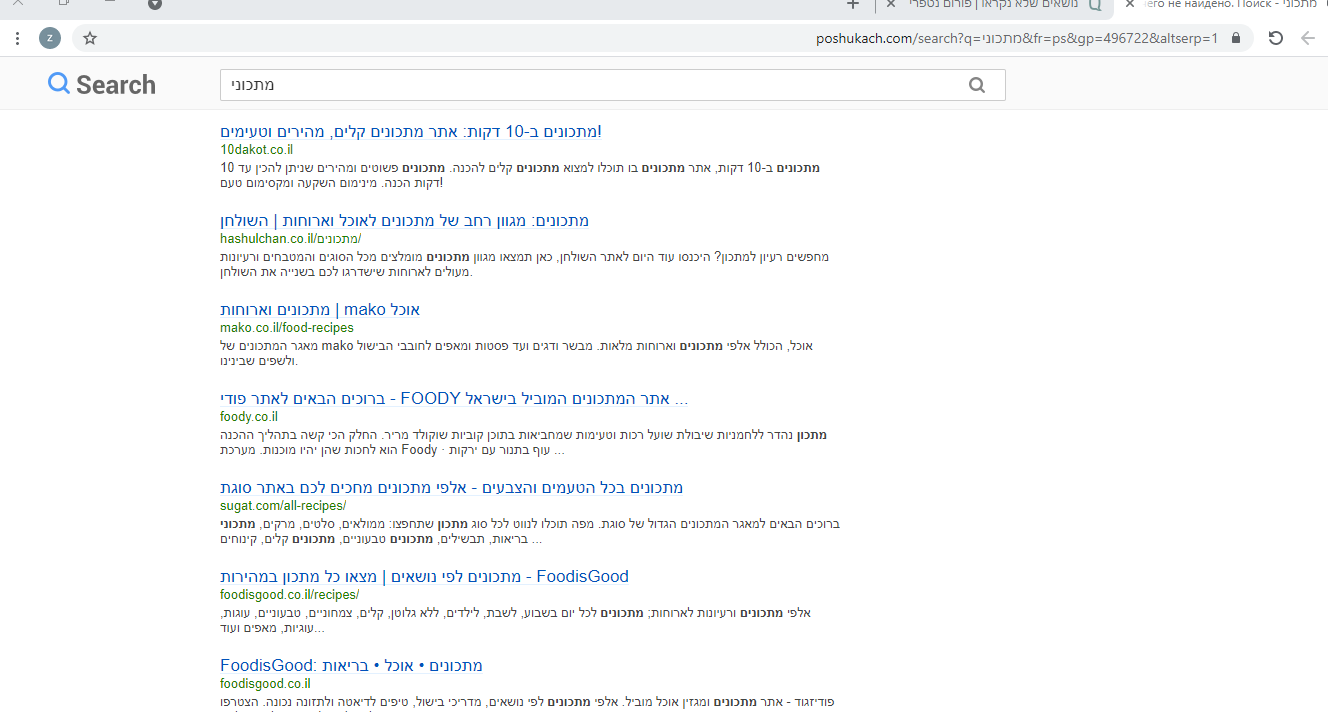Bookmark this page with the star icon

90,39
